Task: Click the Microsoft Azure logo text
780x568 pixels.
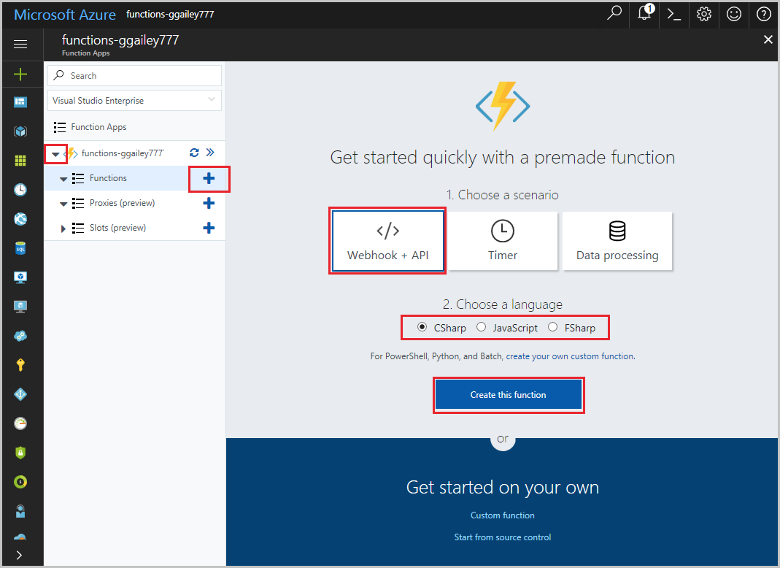Action: [x=65, y=14]
